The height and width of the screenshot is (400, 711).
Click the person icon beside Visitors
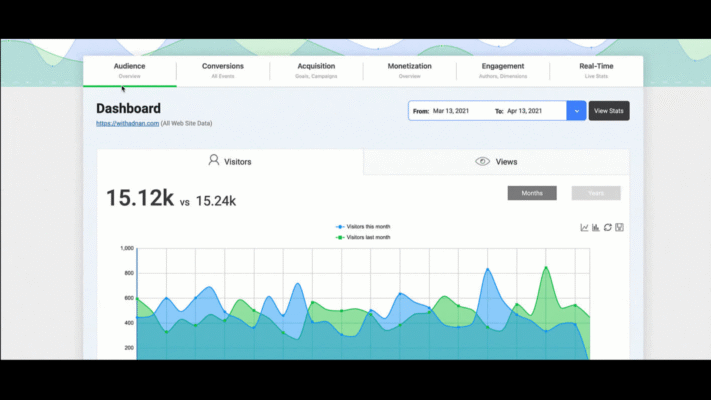[x=213, y=160]
